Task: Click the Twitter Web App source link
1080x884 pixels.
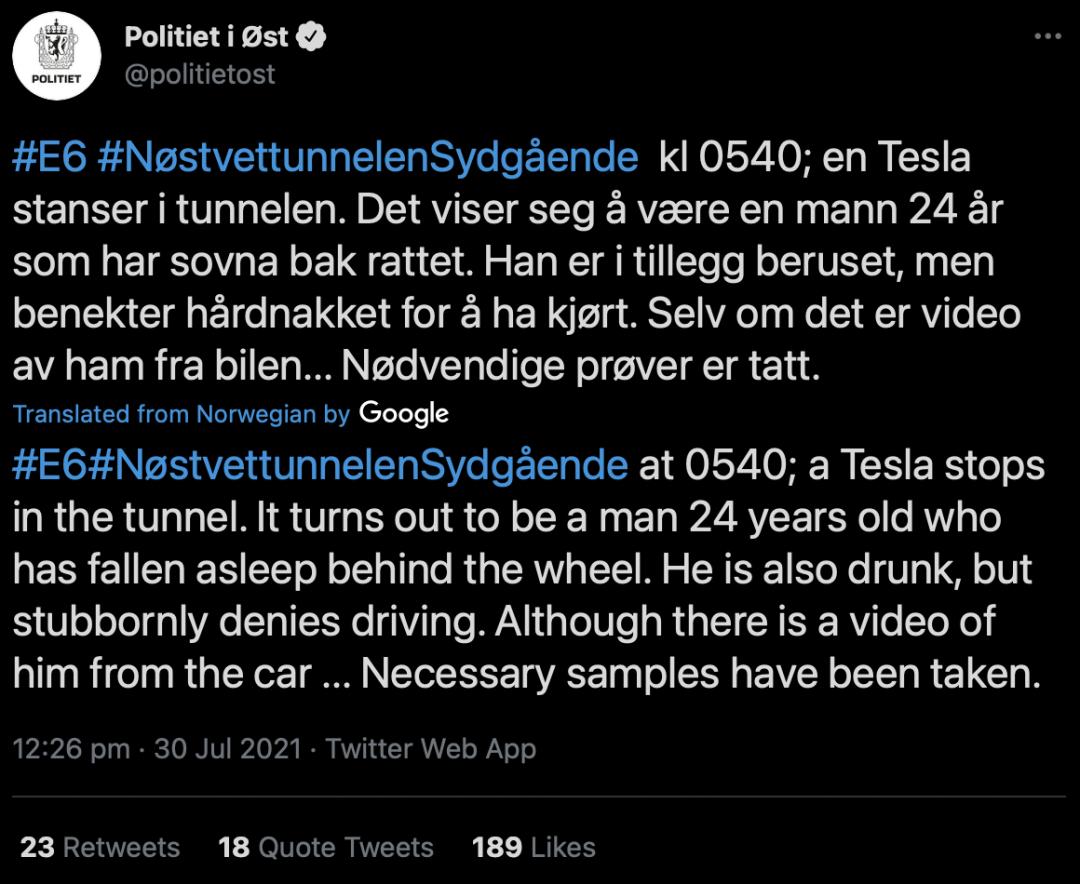Action: pyautogui.click(x=431, y=748)
